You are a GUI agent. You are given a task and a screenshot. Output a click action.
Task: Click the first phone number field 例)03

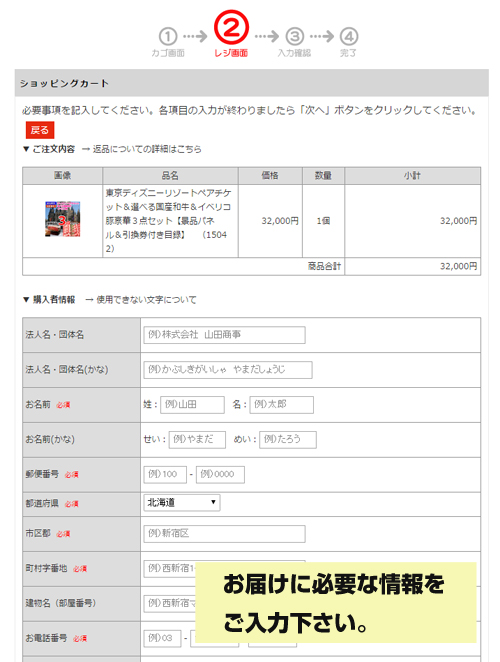click(x=162, y=638)
